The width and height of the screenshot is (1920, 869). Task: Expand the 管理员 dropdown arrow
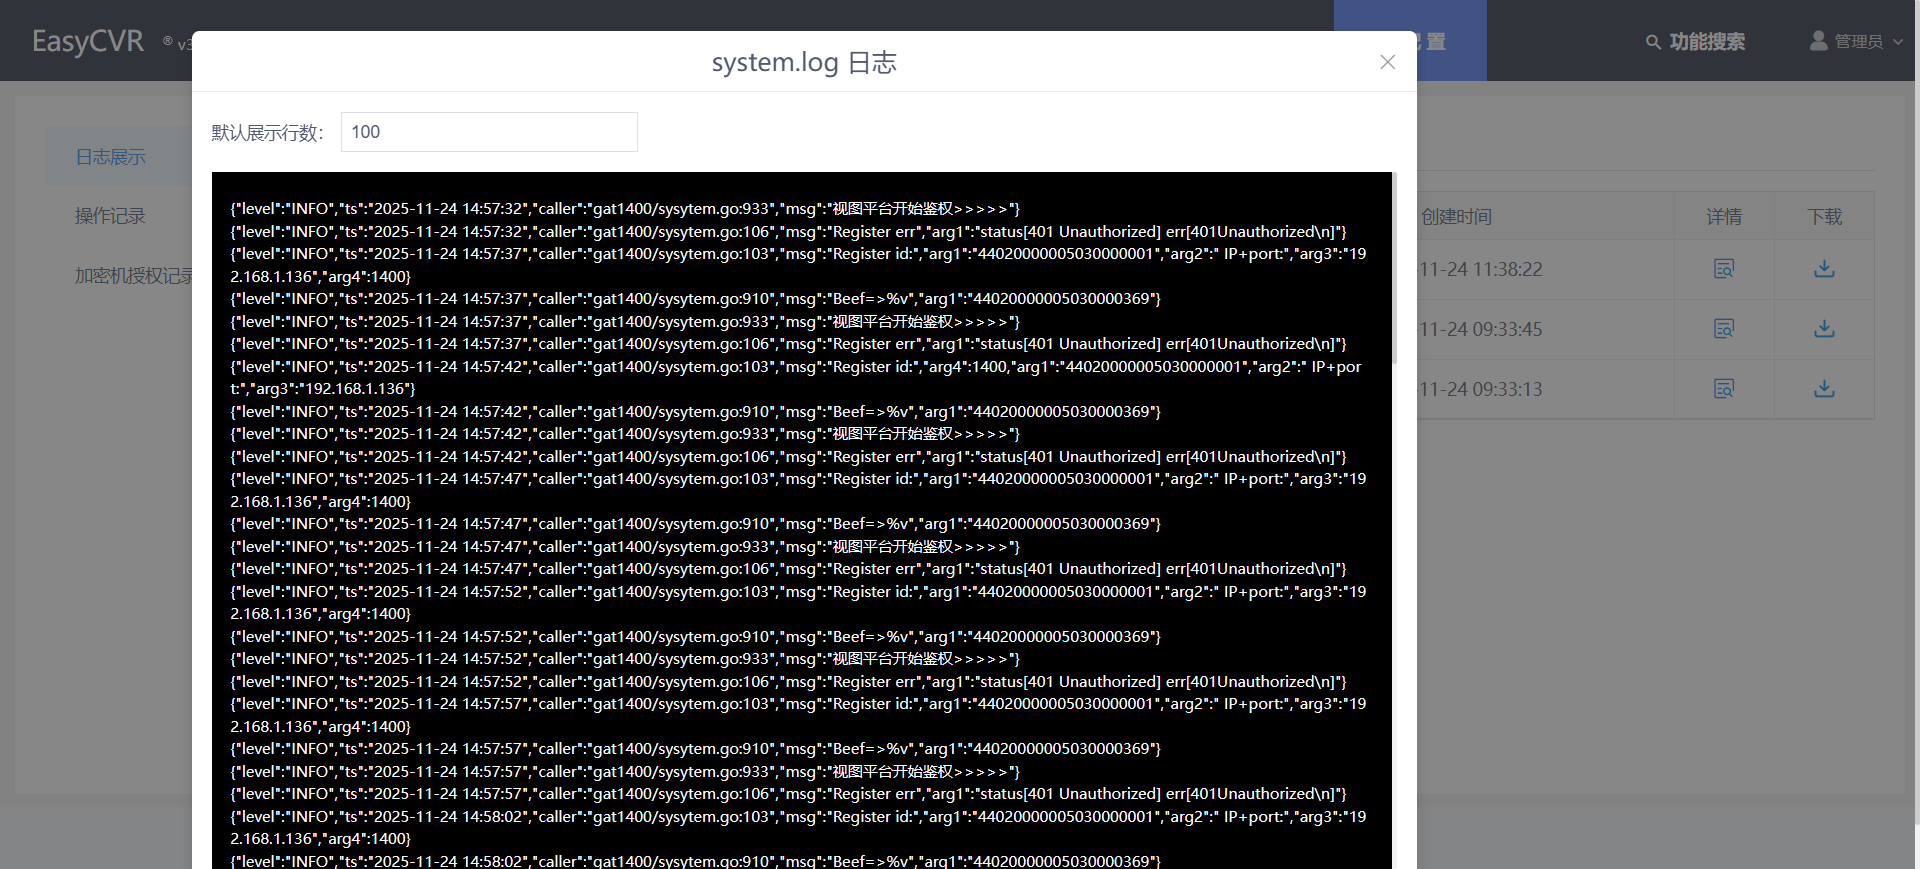point(1898,42)
